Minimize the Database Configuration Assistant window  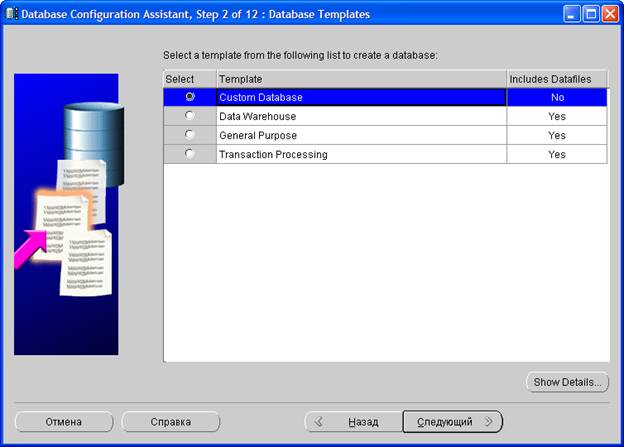[572, 14]
